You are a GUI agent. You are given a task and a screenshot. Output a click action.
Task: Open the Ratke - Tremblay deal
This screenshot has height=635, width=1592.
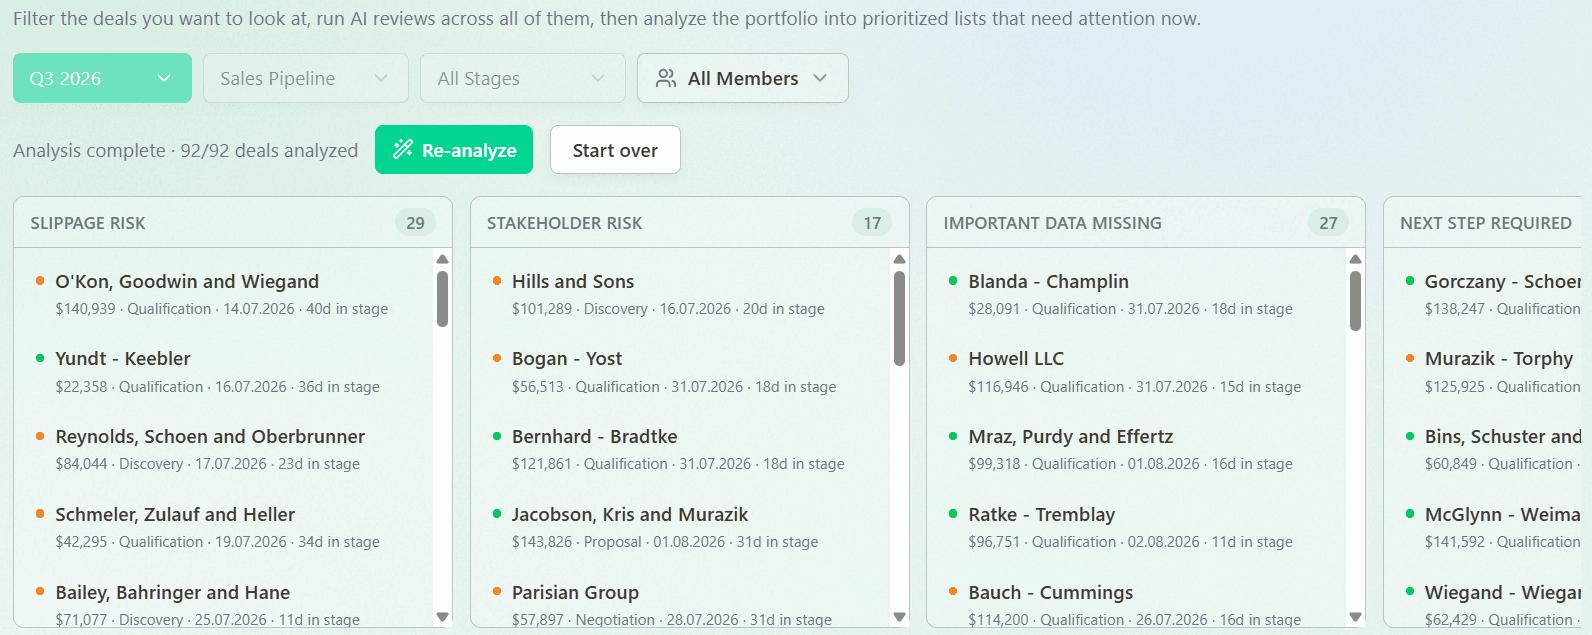(x=1041, y=514)
